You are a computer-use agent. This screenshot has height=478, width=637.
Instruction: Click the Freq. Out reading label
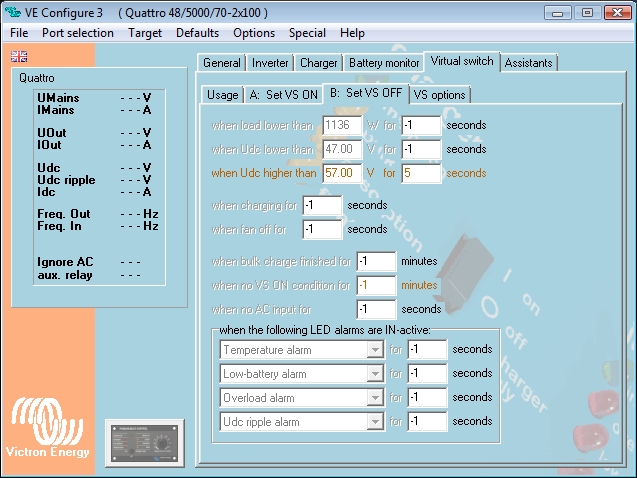point(64,214)
